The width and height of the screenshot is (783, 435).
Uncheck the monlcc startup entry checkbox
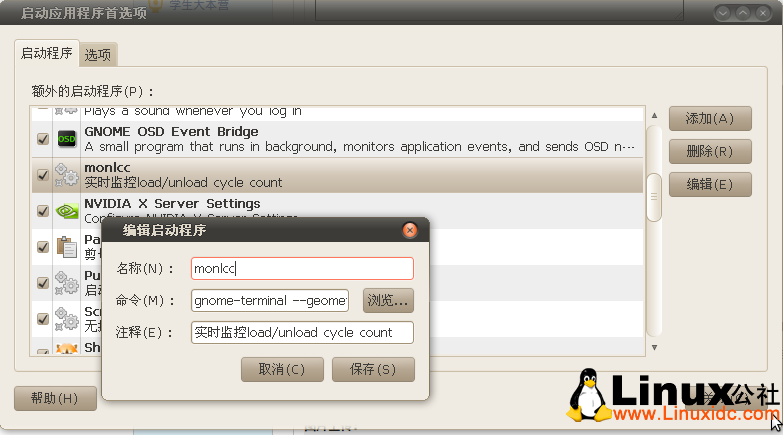tap(43, 176)
